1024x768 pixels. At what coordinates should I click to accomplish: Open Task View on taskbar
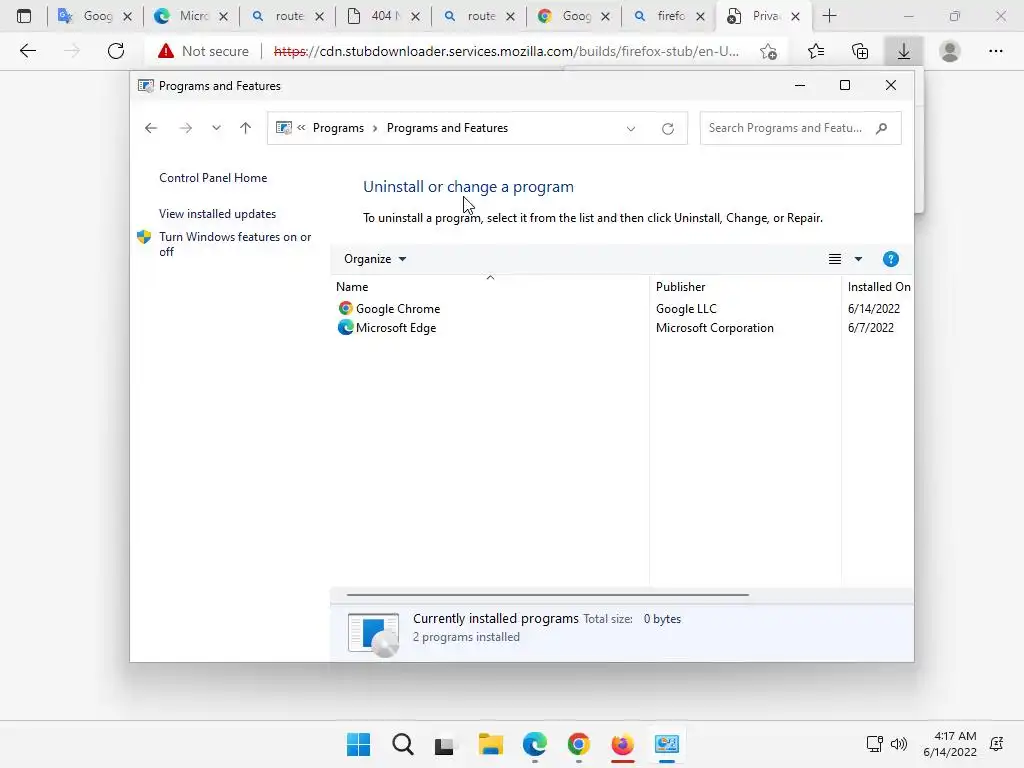click(445, 744)
